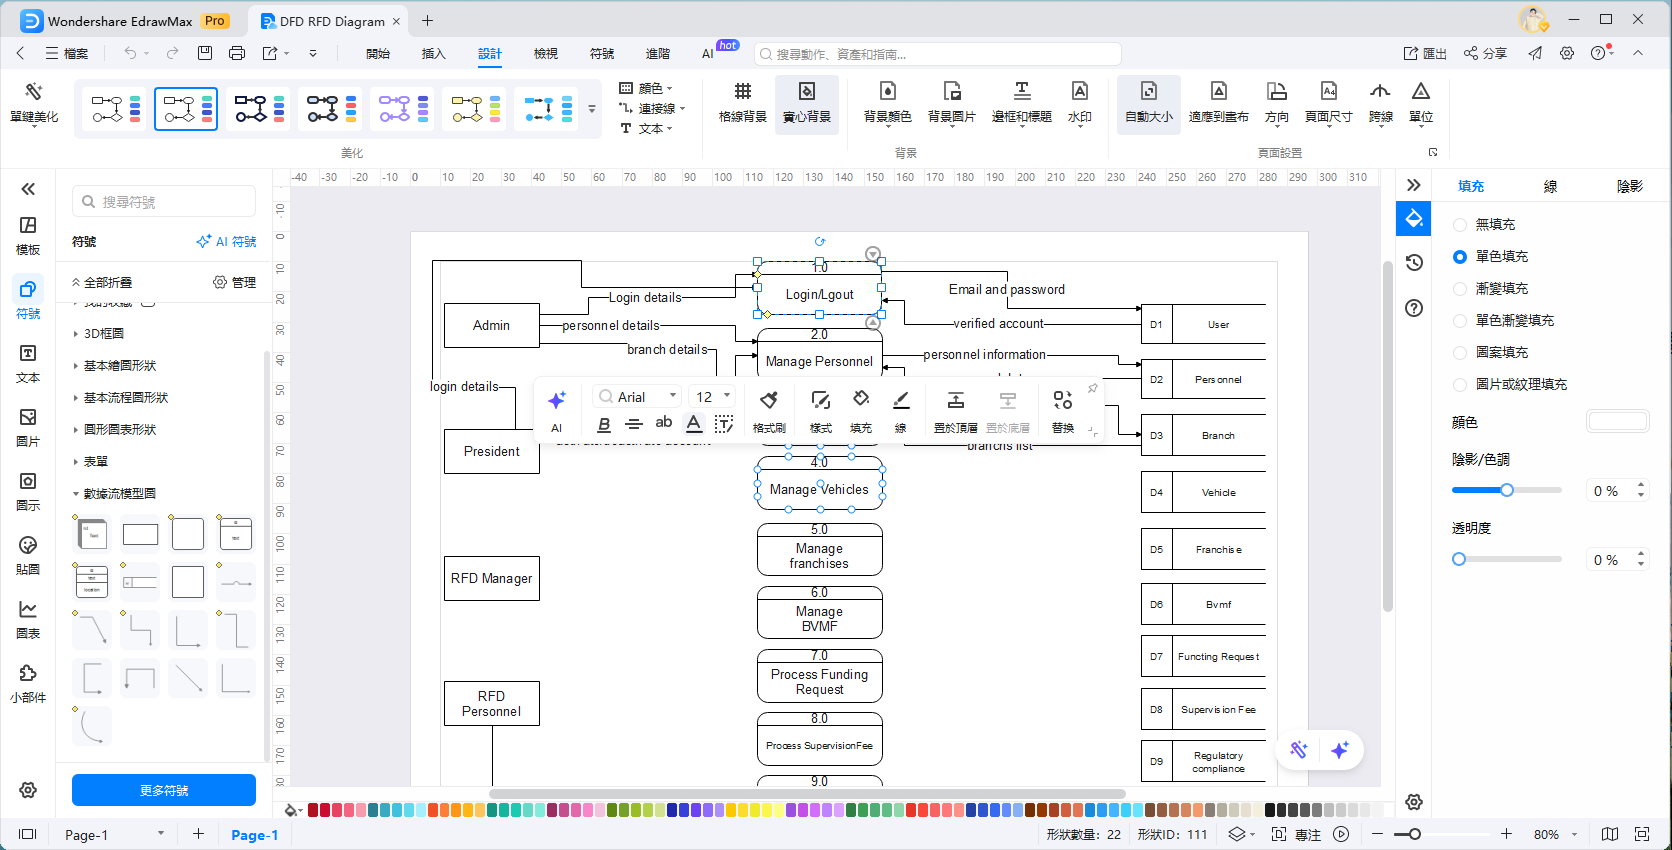Click the 更多符號 button

(164, 790)
